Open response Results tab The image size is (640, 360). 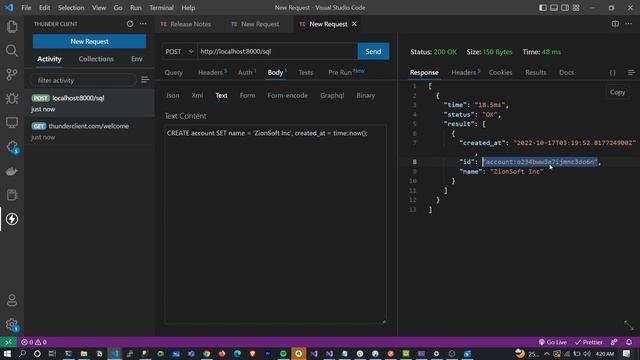click(536, 72)
